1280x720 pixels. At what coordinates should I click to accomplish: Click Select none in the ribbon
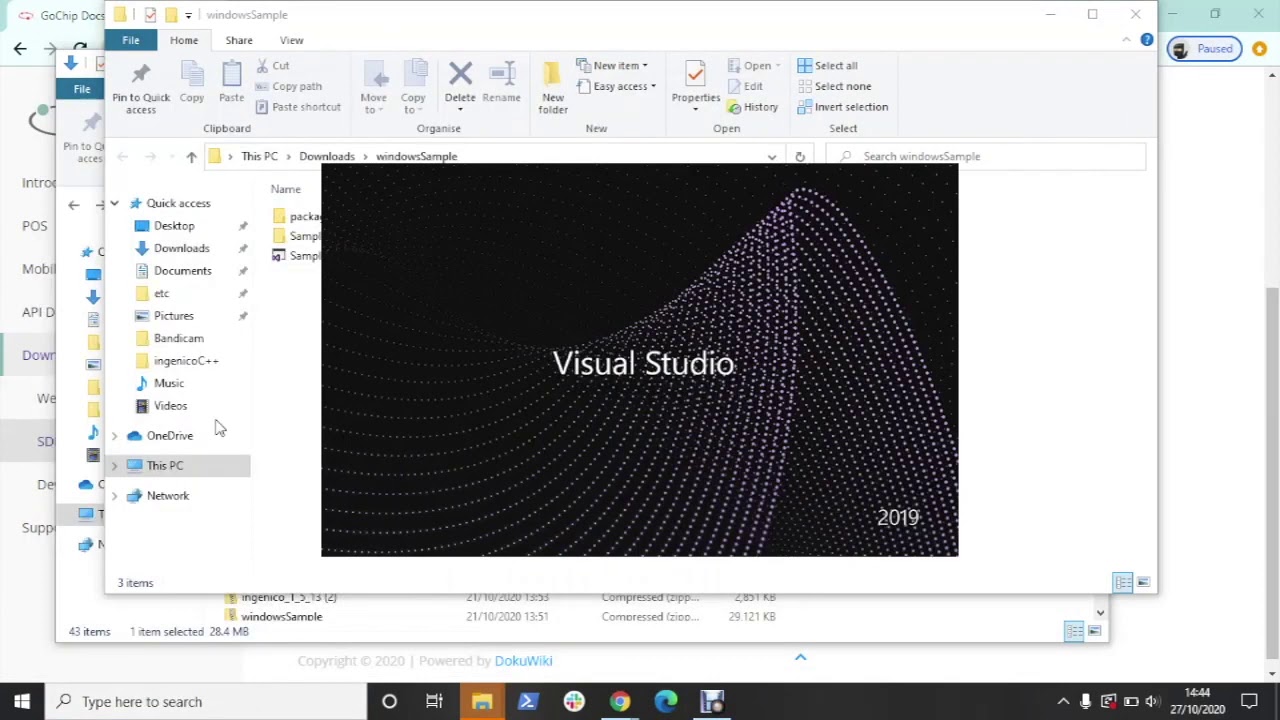(x=834, y=86)
